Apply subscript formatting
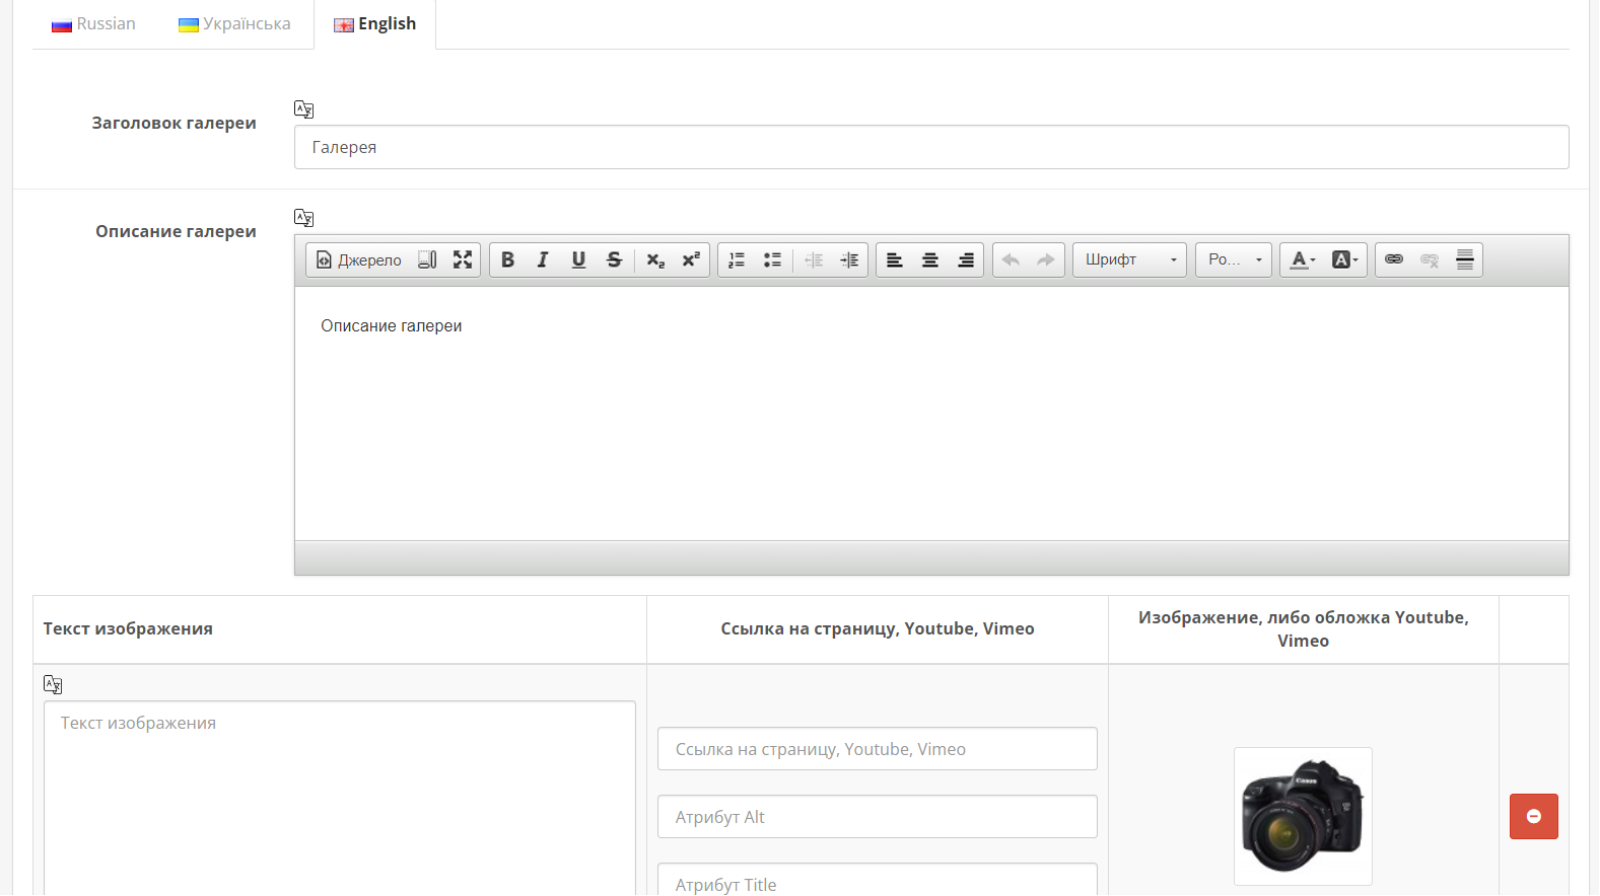The image size is (1600, 896). pyautogui.click(x=655, y=260)
